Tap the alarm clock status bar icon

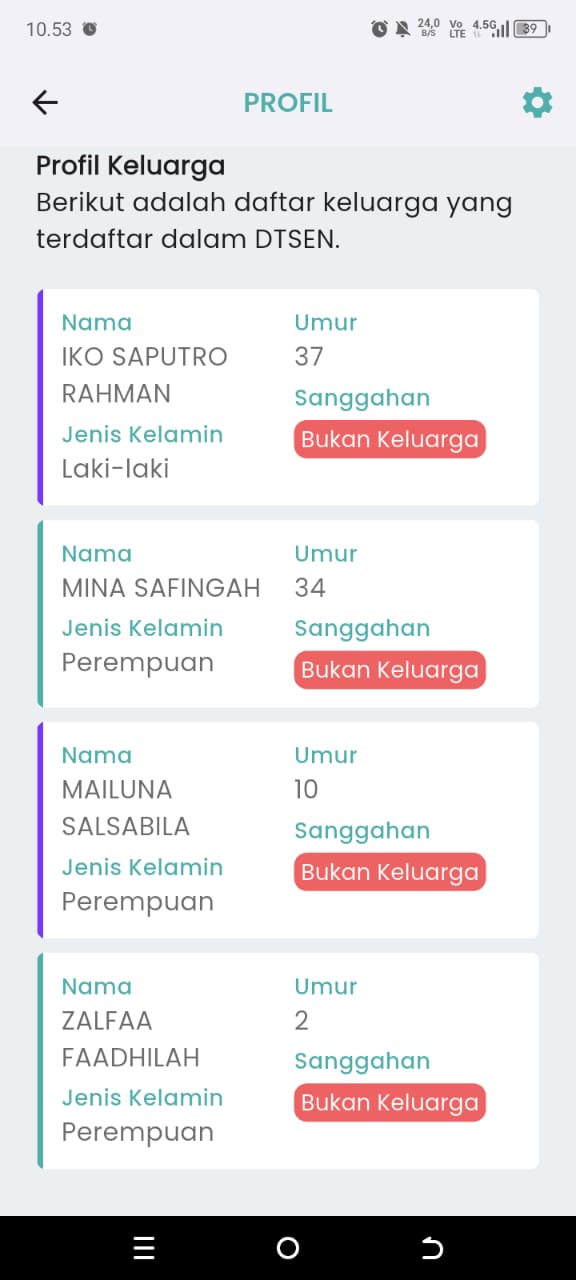coord(377,29)
